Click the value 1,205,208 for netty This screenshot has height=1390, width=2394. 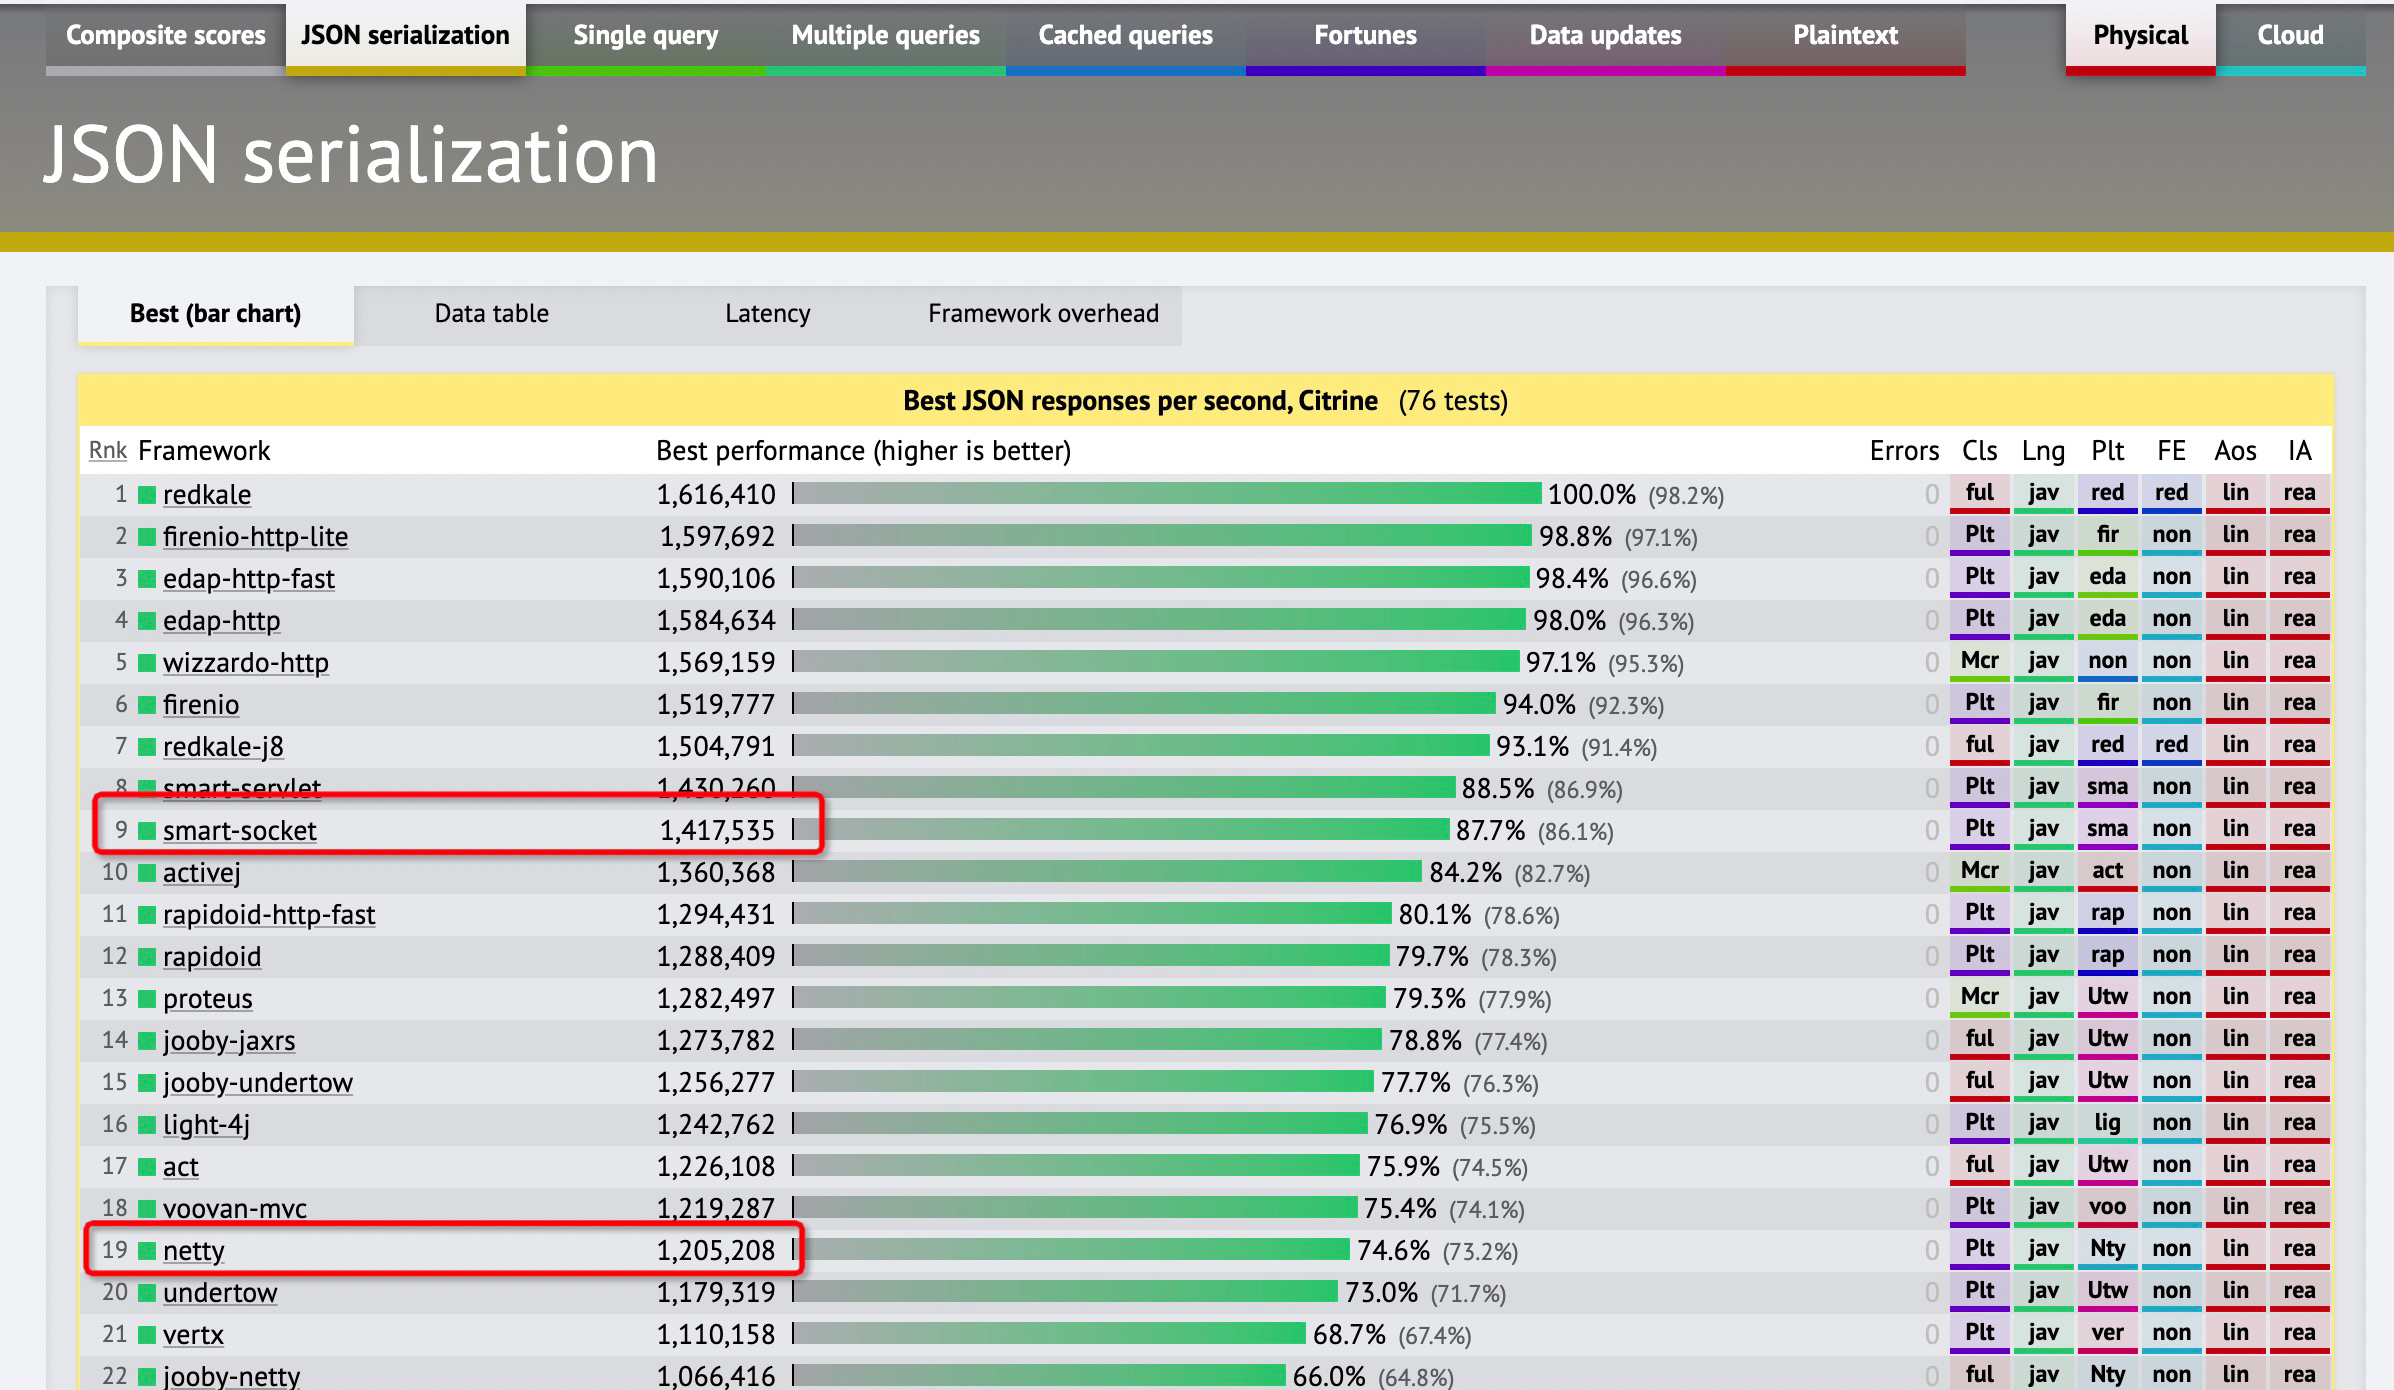716,1251
